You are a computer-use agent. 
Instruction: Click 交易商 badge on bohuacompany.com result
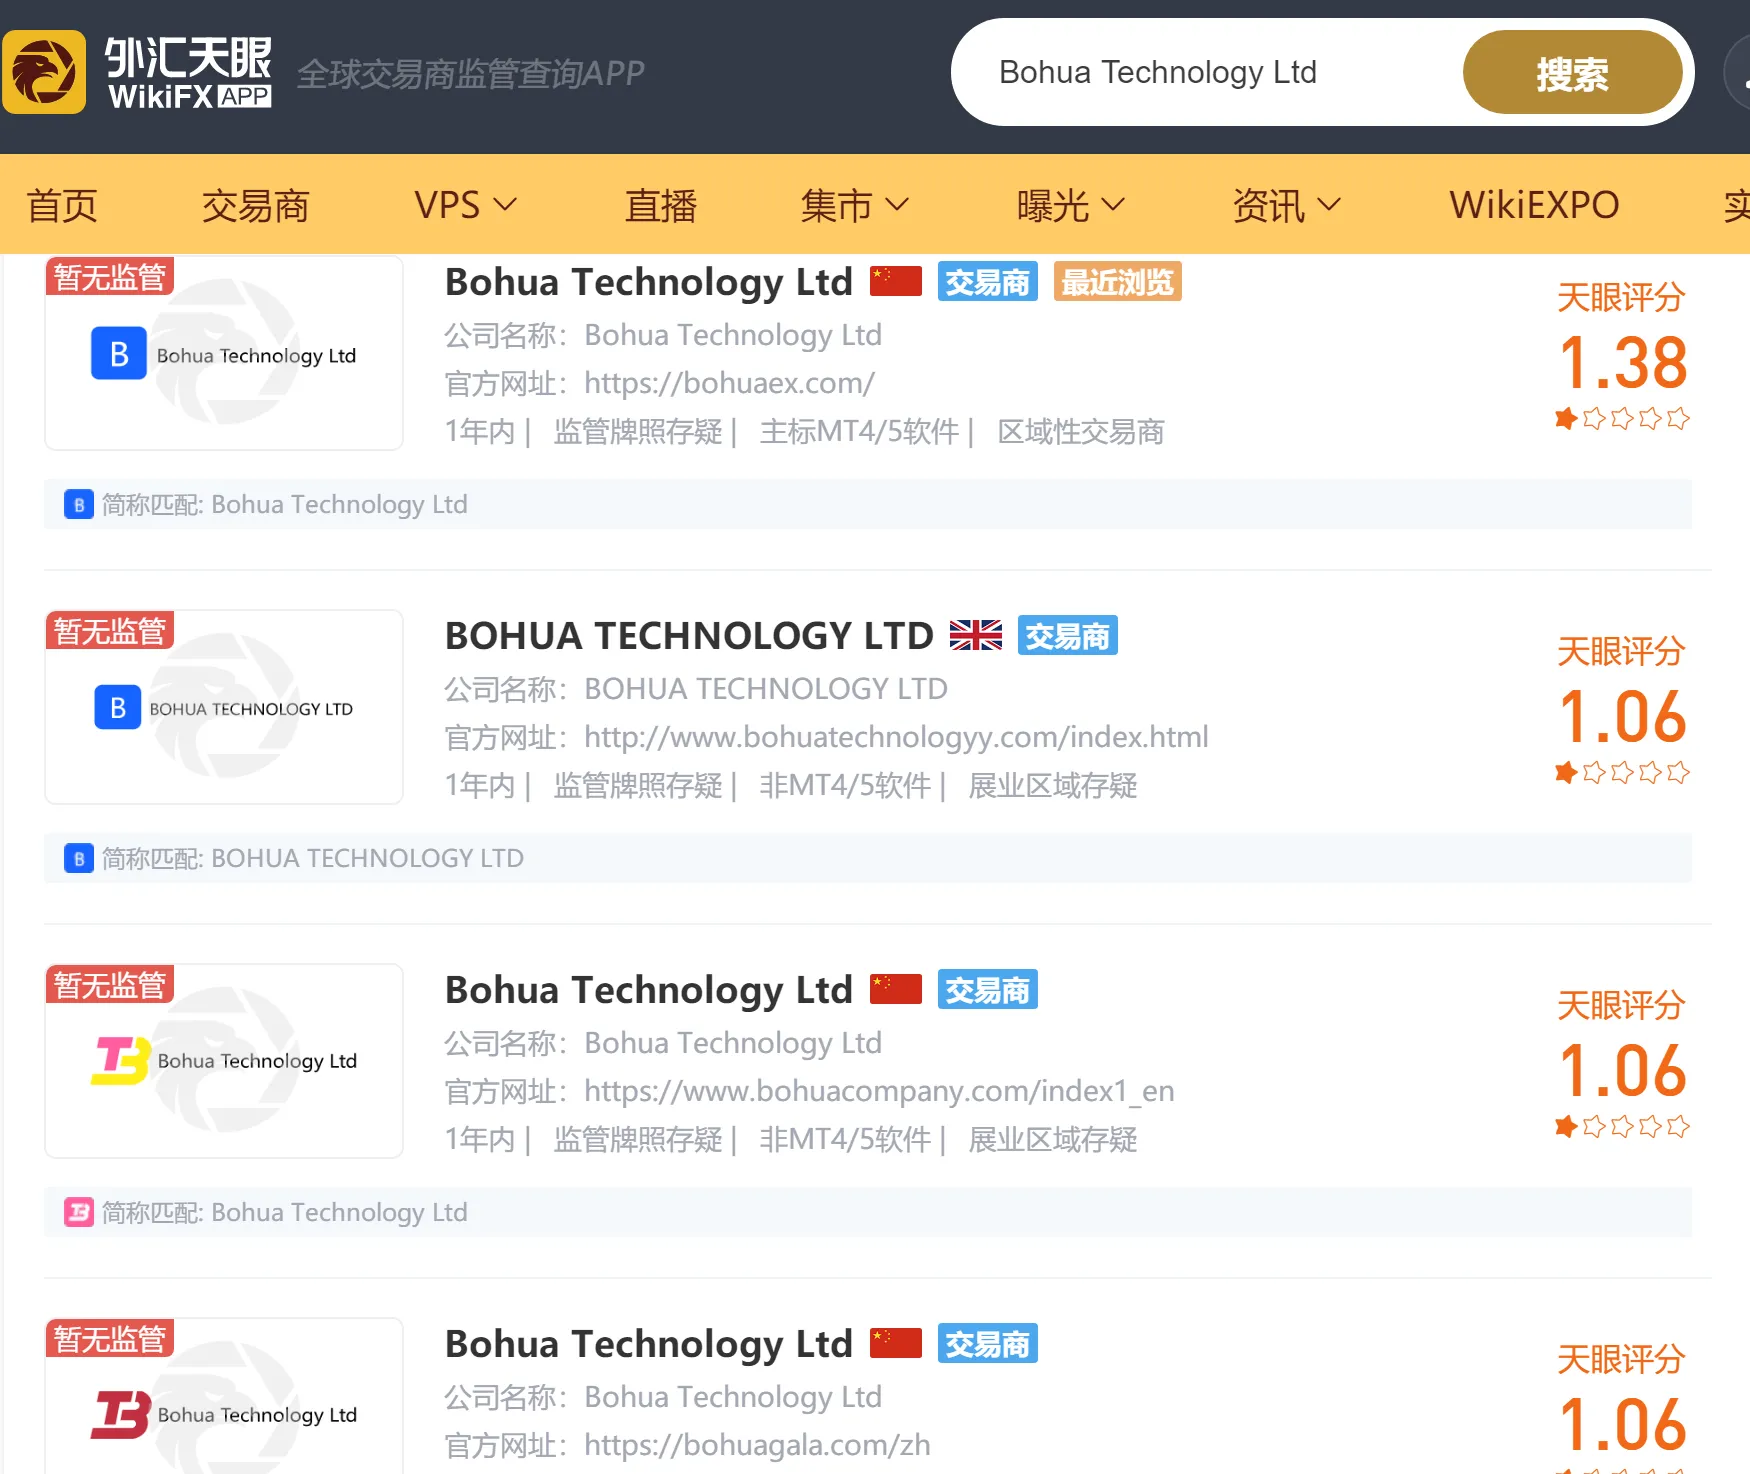pyautogui.click(x=987, y=990)
